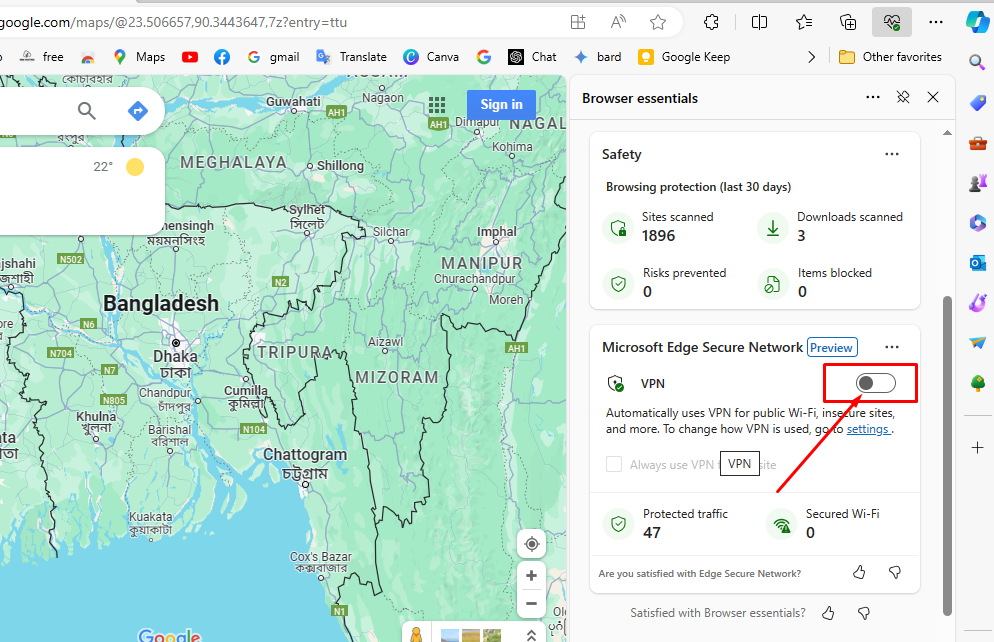Unpin the Browser essentials panel

click(903, 97)
